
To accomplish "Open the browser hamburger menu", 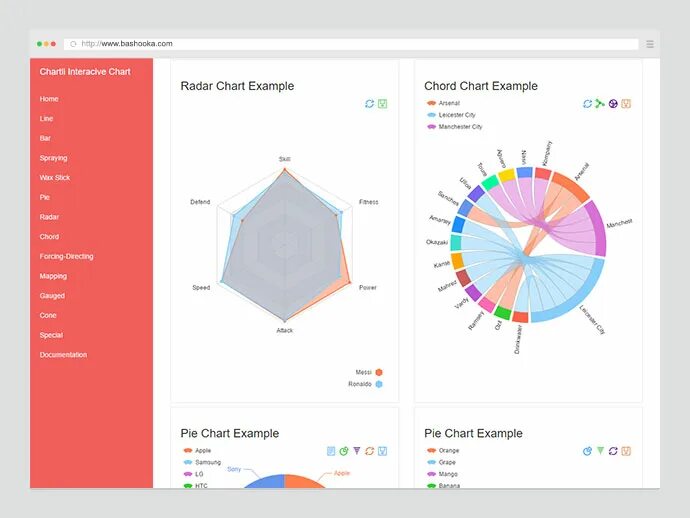I will pos(650,44).
